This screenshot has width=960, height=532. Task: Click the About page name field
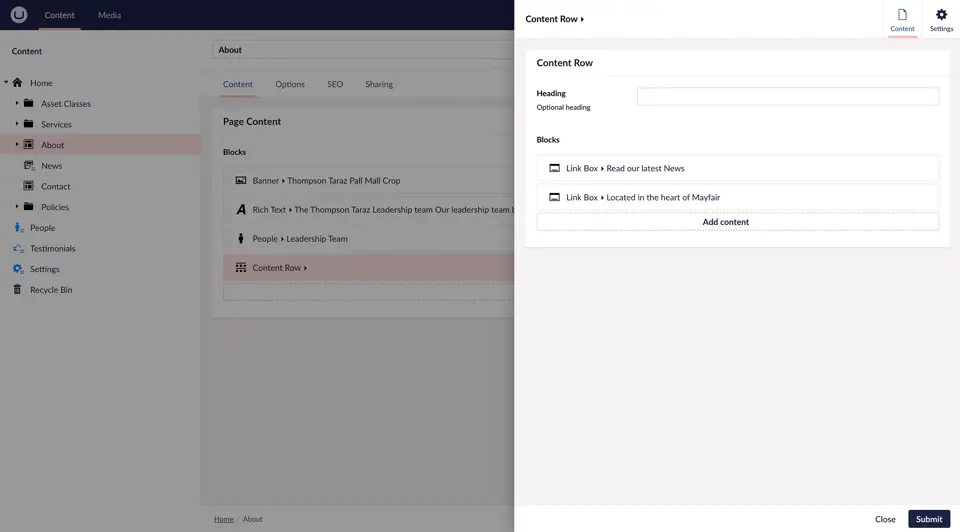tap(363, 50)
